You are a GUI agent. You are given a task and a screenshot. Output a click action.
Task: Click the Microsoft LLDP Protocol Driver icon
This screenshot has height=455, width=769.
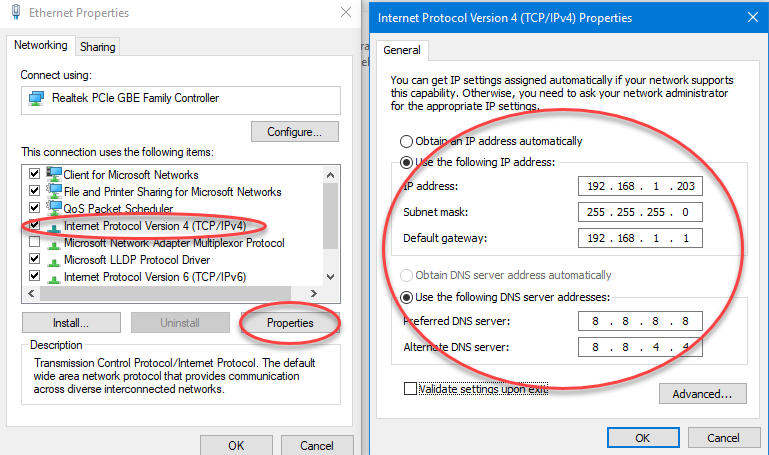[x=53, y=260]
